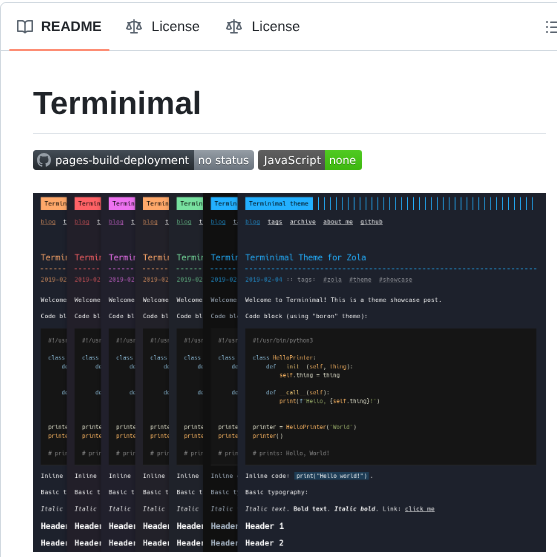Open the README tab

(59, 27)
